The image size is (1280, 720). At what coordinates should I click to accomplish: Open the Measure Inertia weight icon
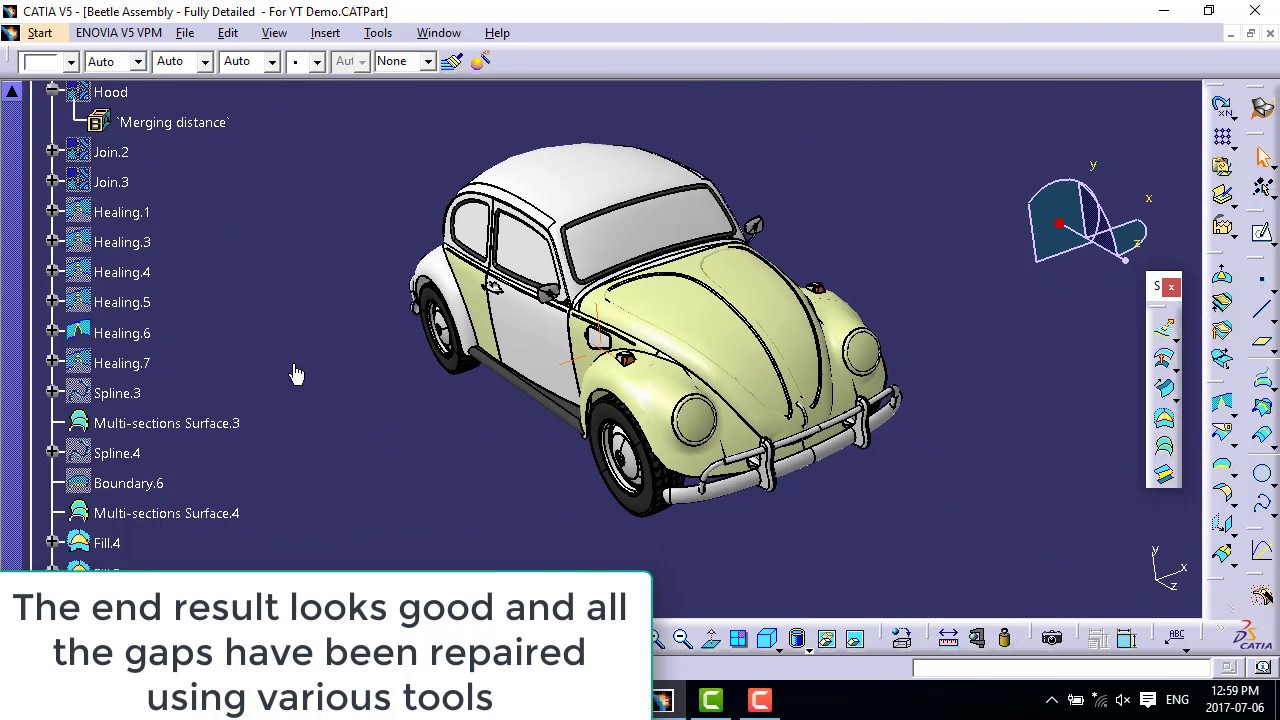(1004, 639)
